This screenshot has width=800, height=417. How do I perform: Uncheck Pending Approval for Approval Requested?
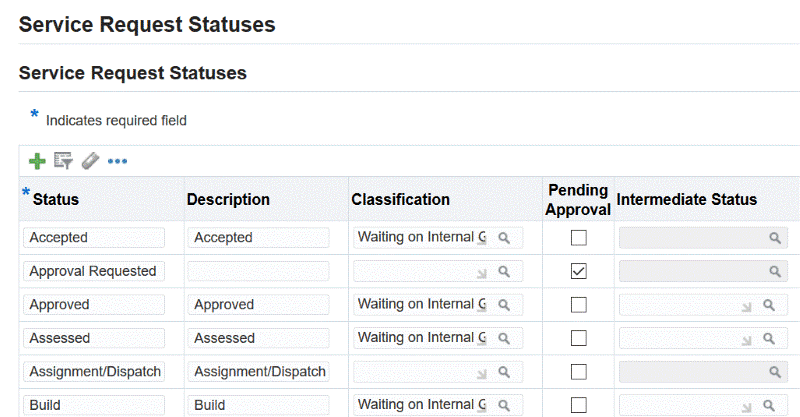coord(578,271)
